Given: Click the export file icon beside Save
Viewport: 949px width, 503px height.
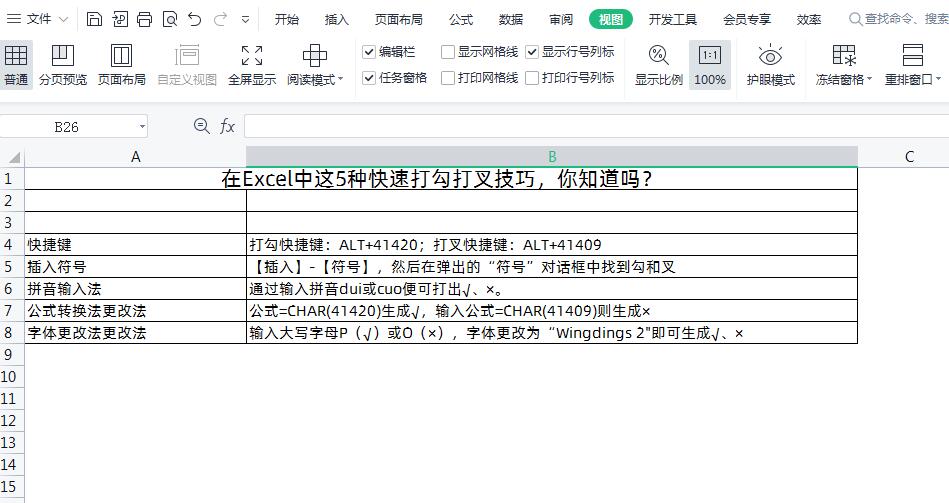Looking at the screenshot, I should (120, 19).
